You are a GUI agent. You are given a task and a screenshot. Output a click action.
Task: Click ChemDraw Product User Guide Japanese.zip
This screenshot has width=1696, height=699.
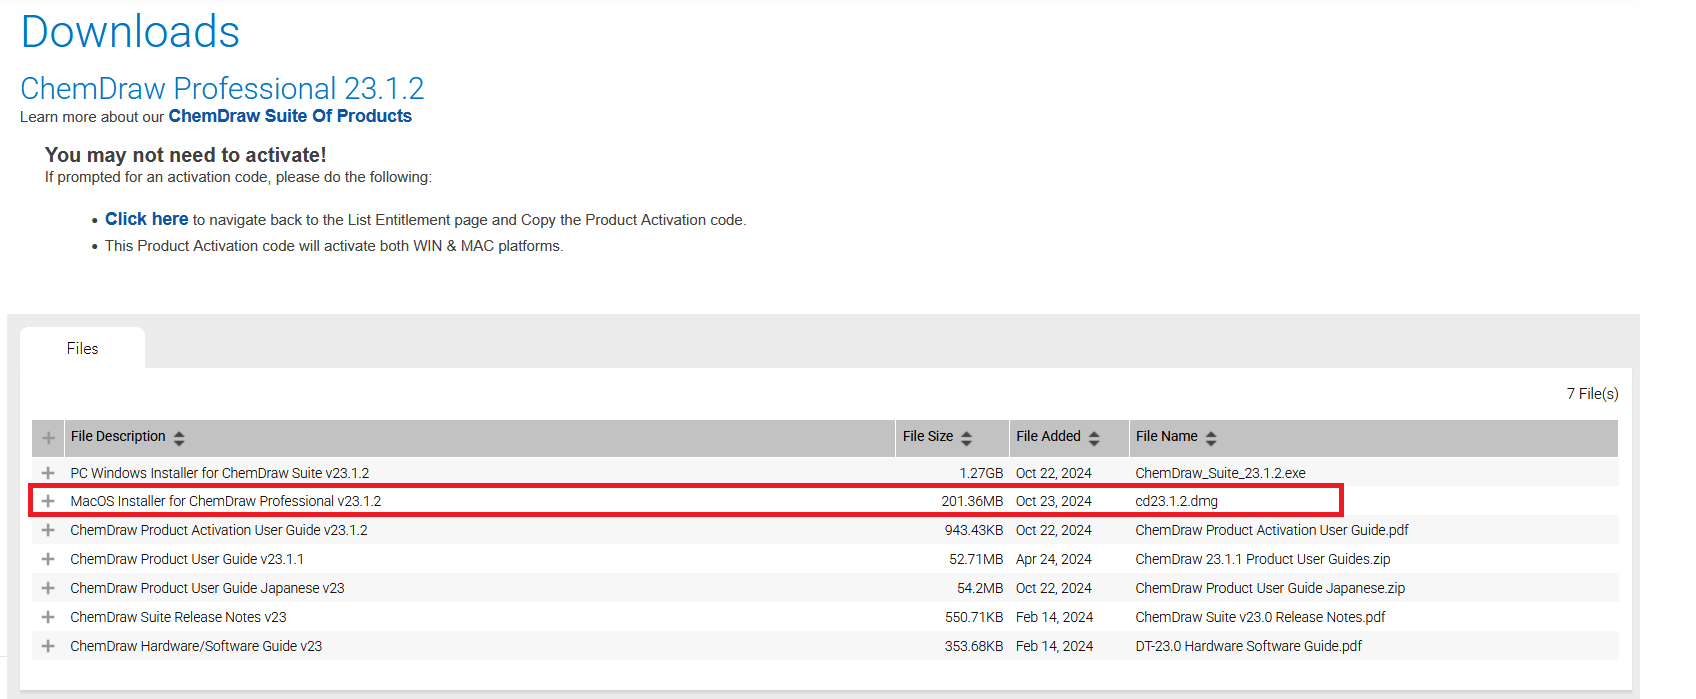(x=1270, y=588)
